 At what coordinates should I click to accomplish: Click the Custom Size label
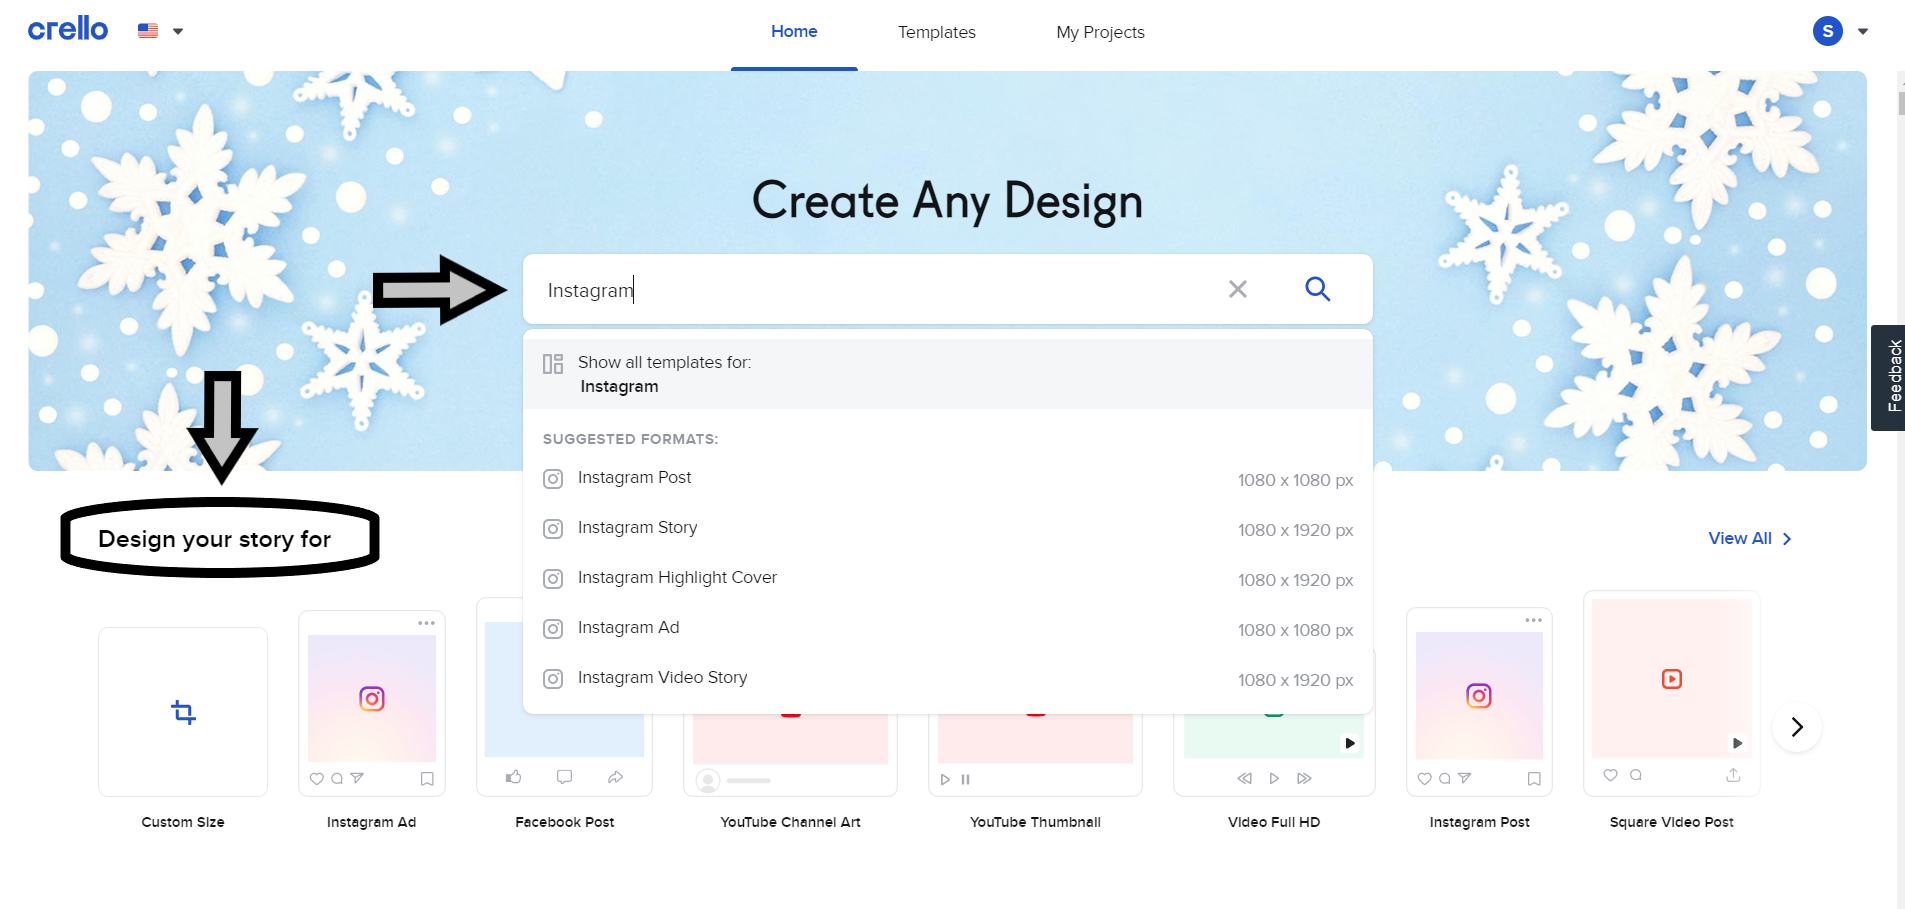[x=183, y=822]
